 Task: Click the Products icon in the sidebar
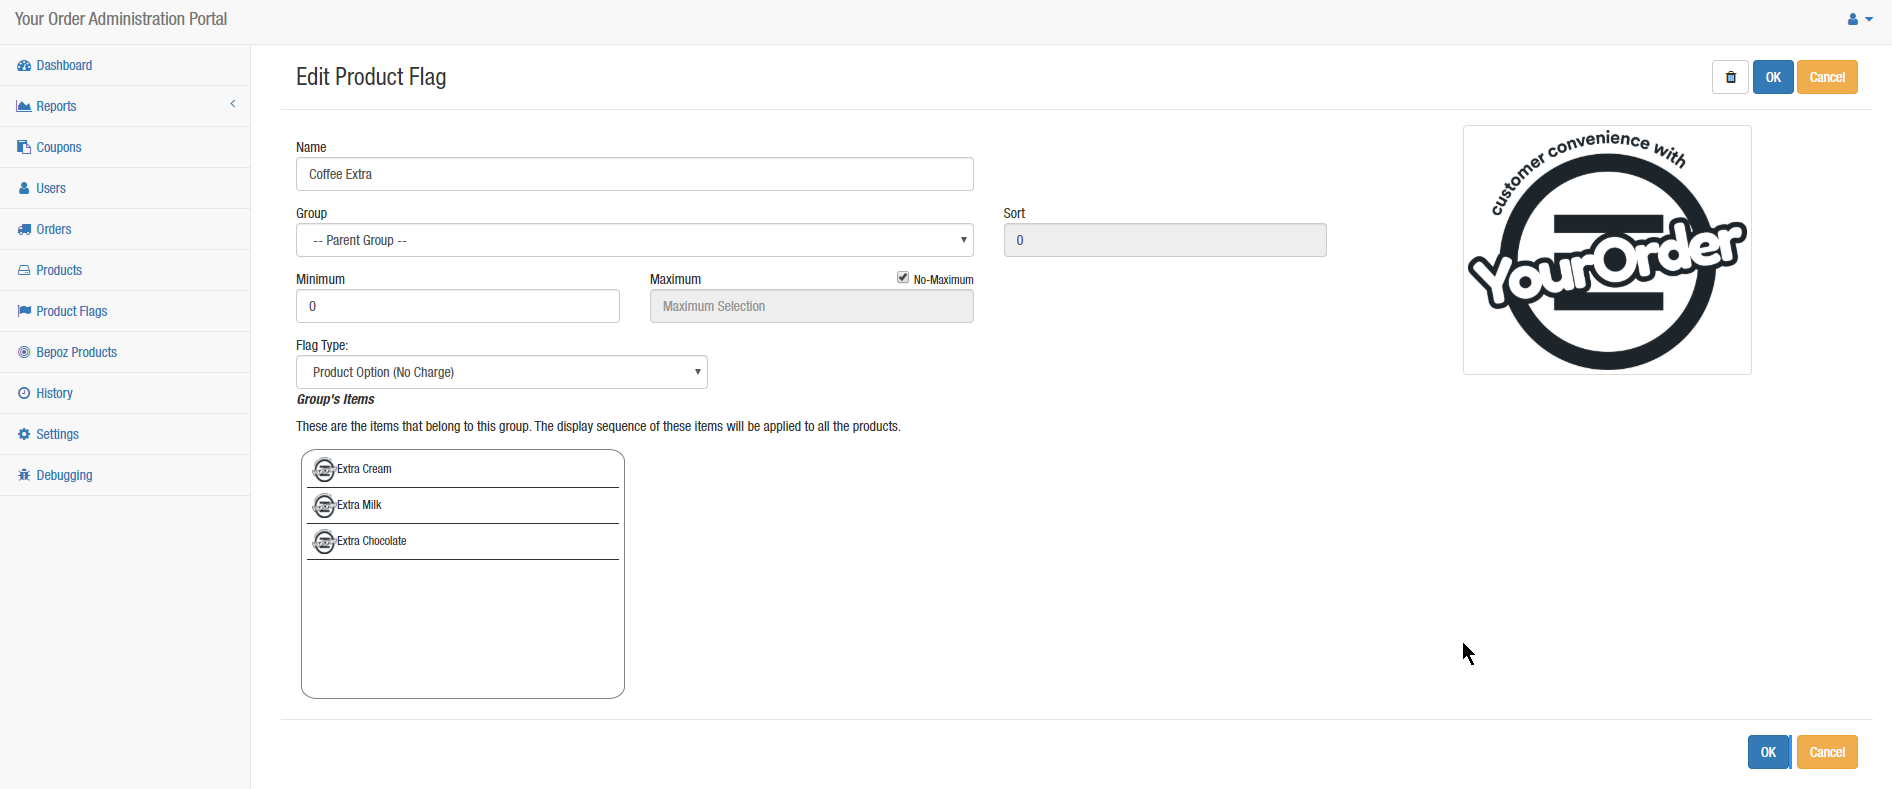pyautogui.click(x=24, y=271)
